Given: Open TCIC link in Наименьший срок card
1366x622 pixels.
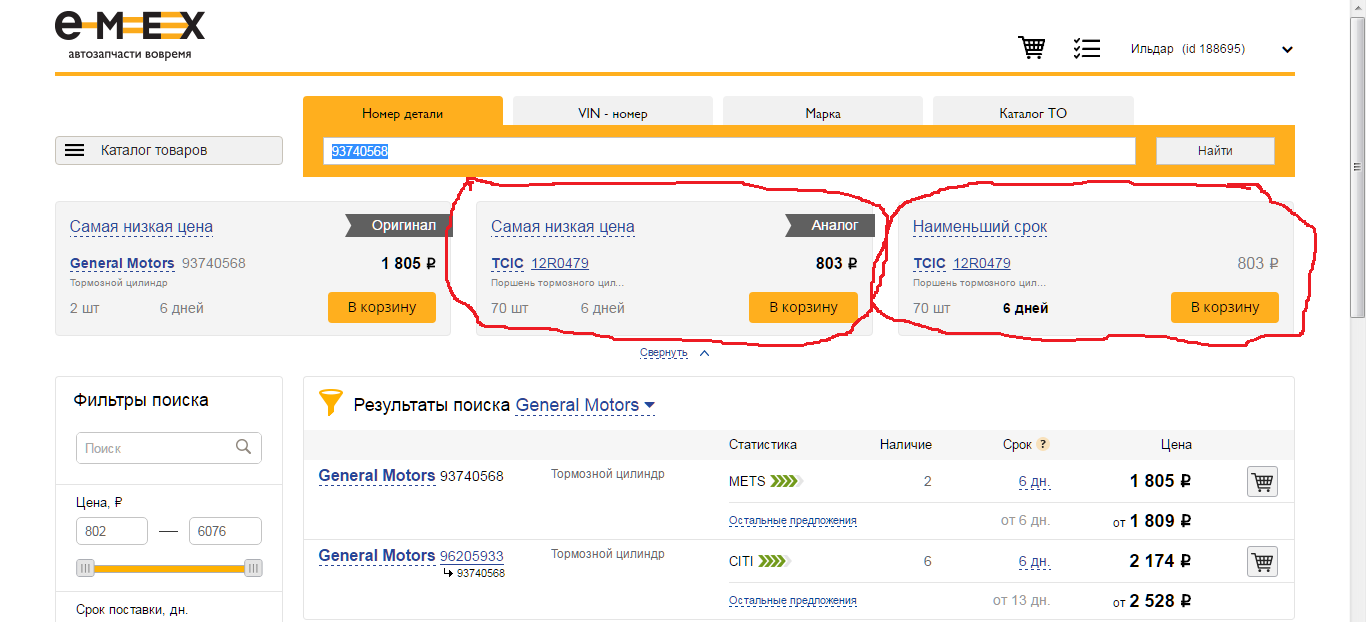Looking at the screenshot, I should pyautogui.click(x=929, y=264).
